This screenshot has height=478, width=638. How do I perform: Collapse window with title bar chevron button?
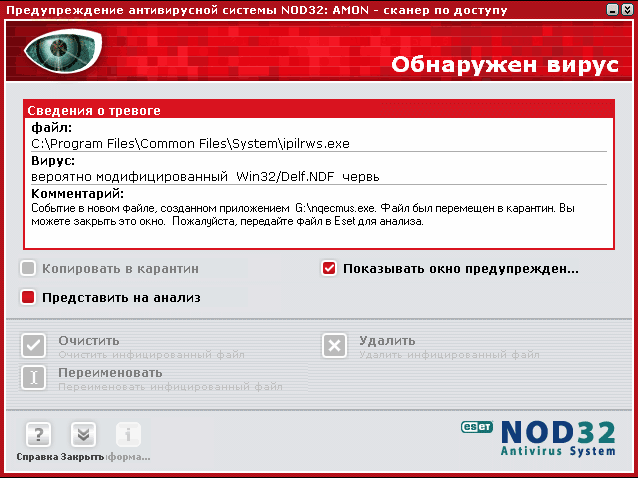coord(627,9)
